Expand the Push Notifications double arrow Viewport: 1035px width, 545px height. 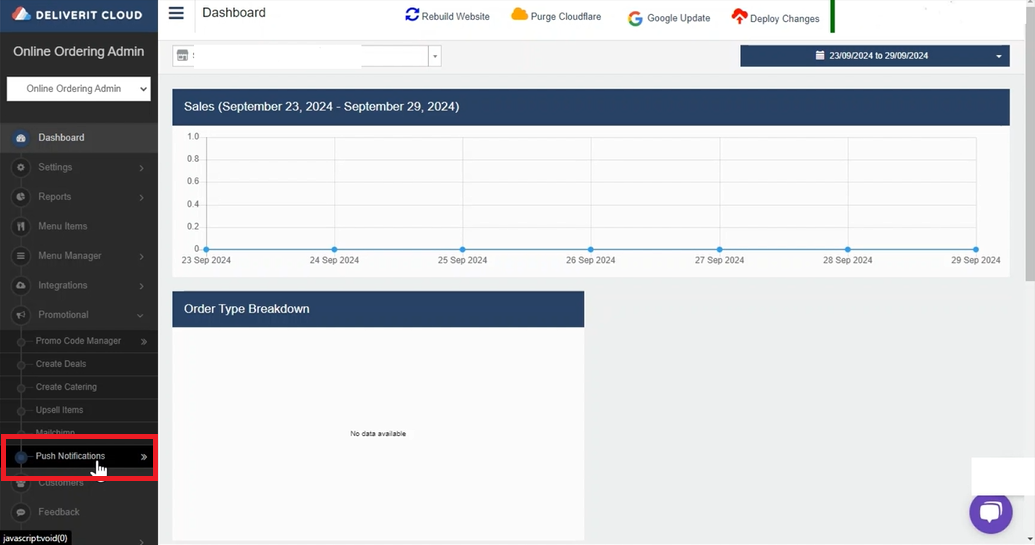144,457
